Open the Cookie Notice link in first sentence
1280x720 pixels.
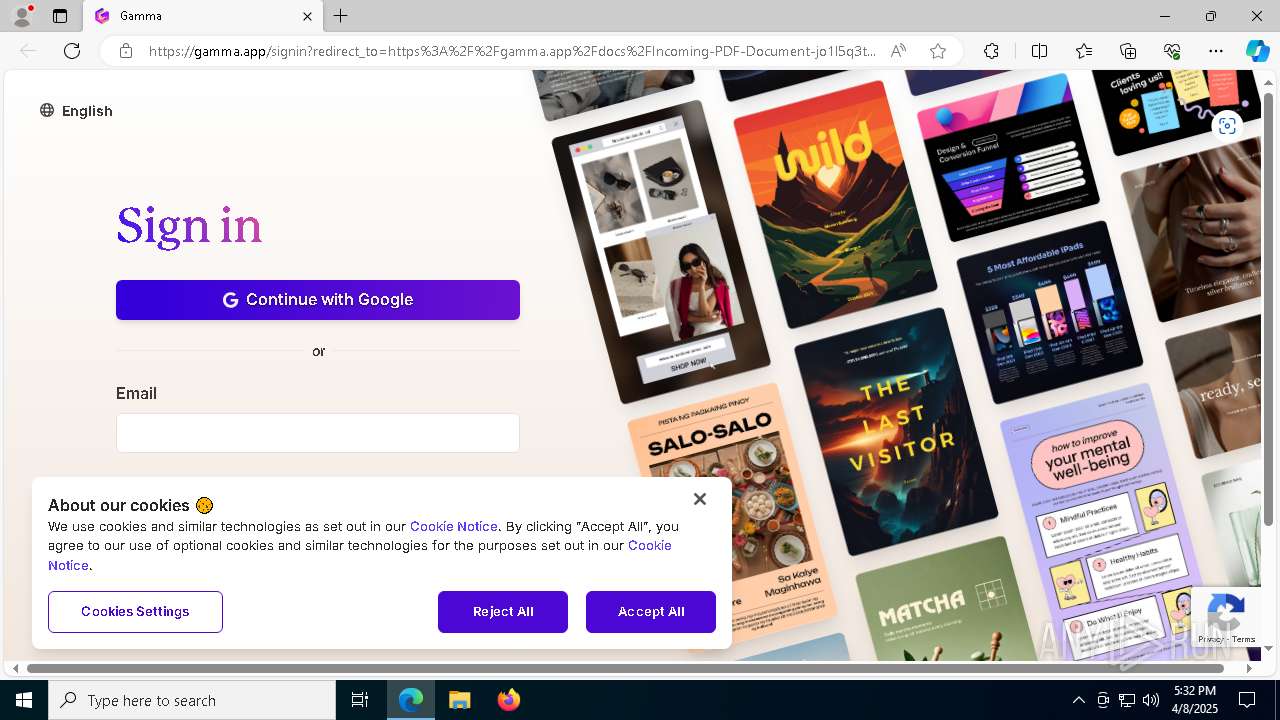pos(453,526)
